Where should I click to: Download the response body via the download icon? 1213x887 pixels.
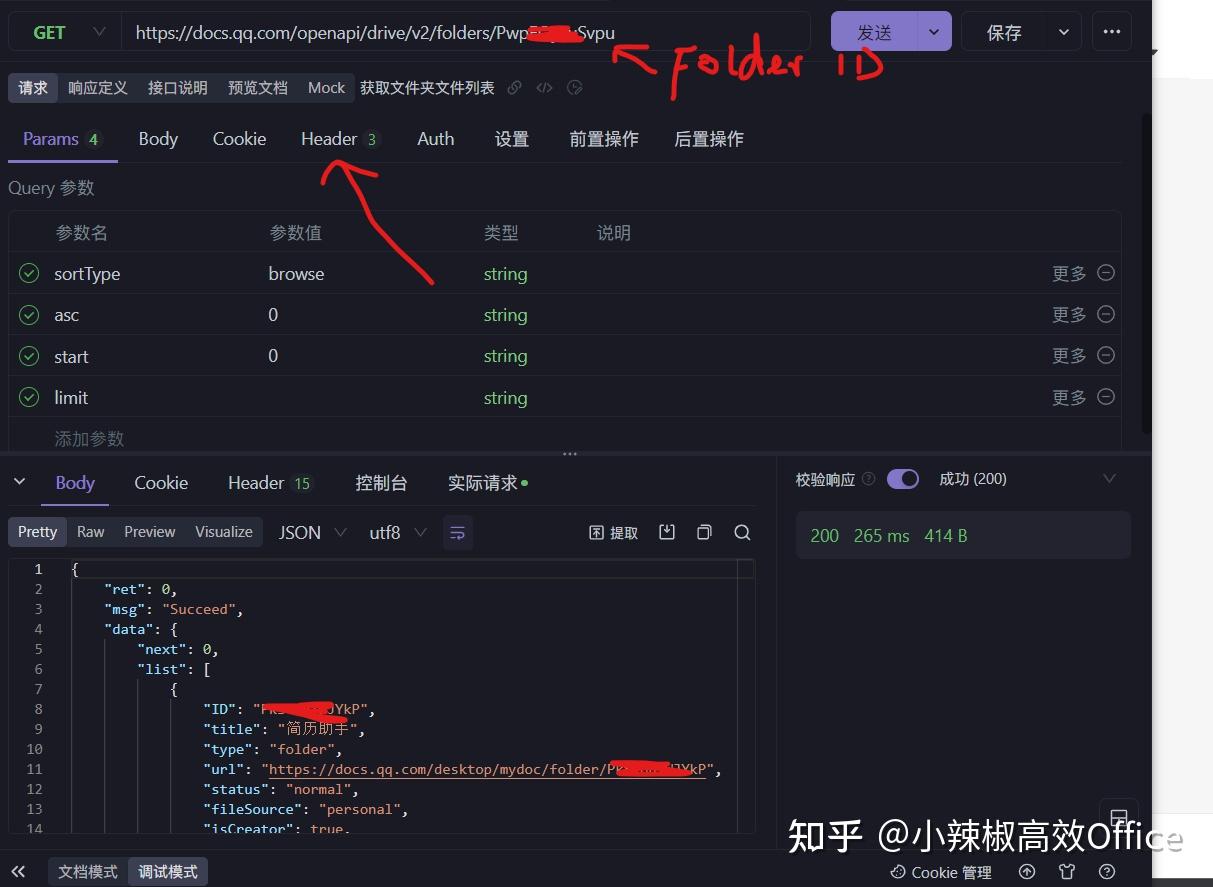coord(666,532)
